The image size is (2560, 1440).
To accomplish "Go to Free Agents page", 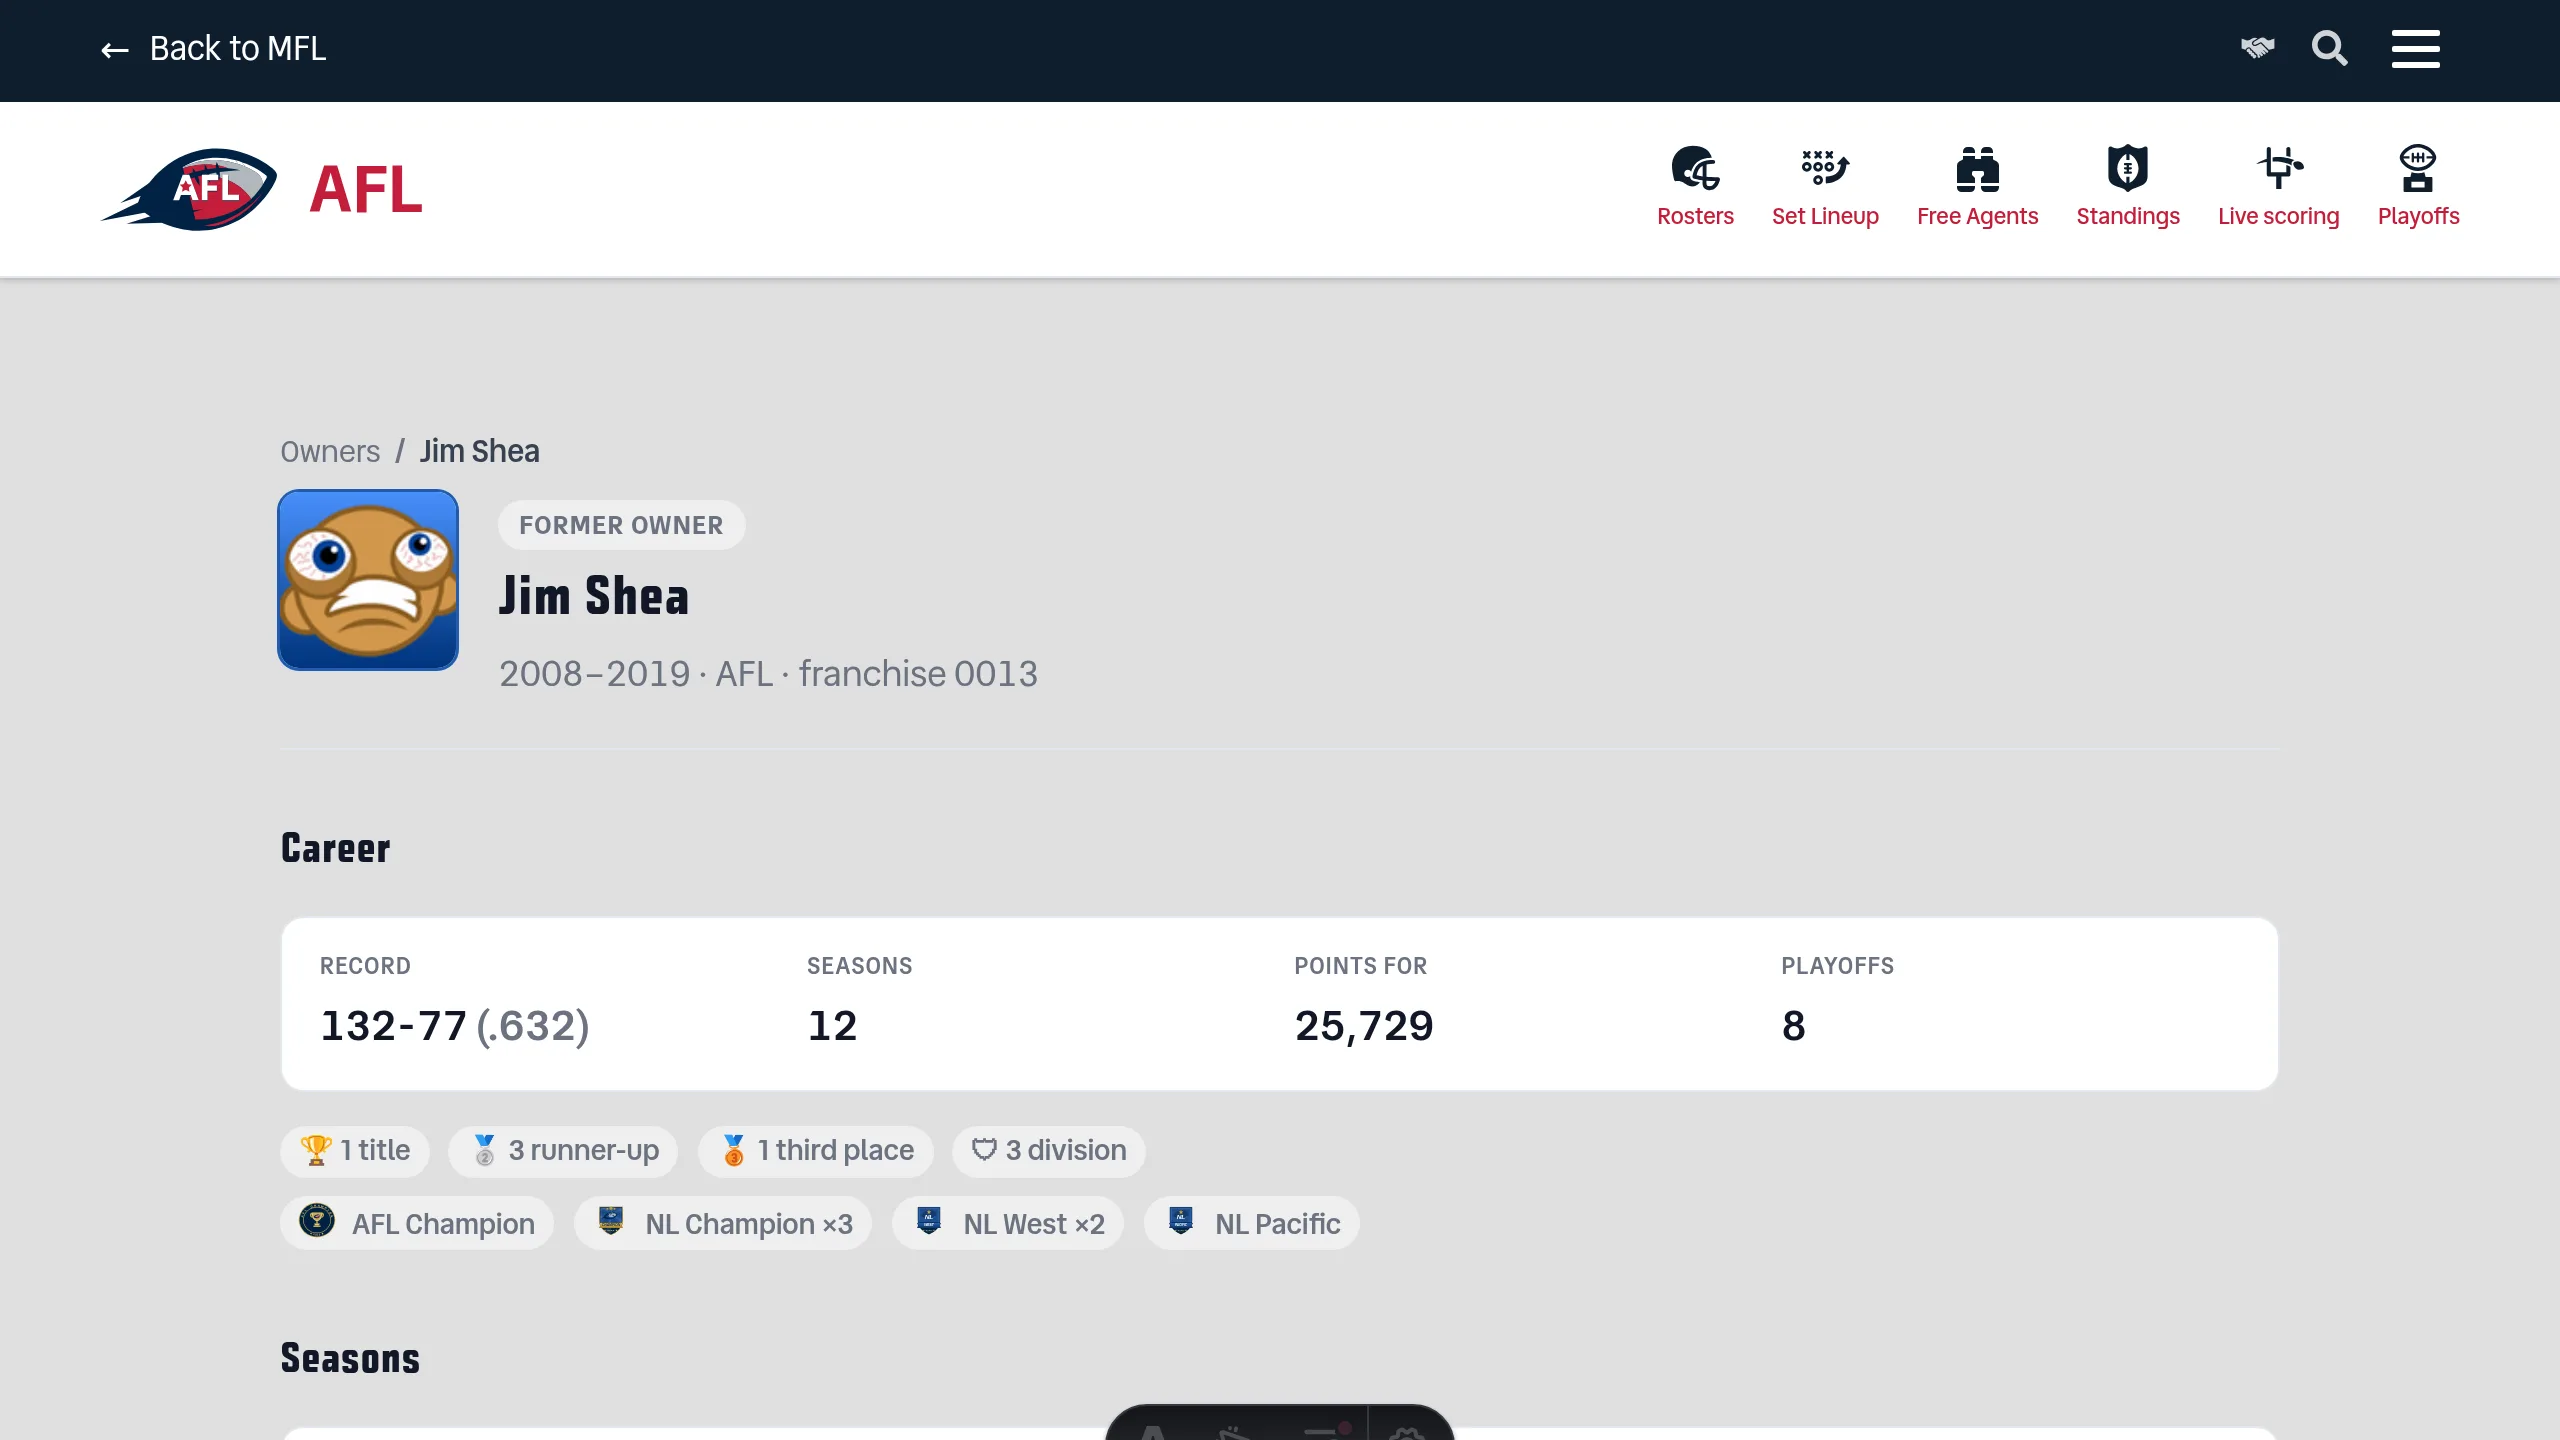I will coord(1977,216).
